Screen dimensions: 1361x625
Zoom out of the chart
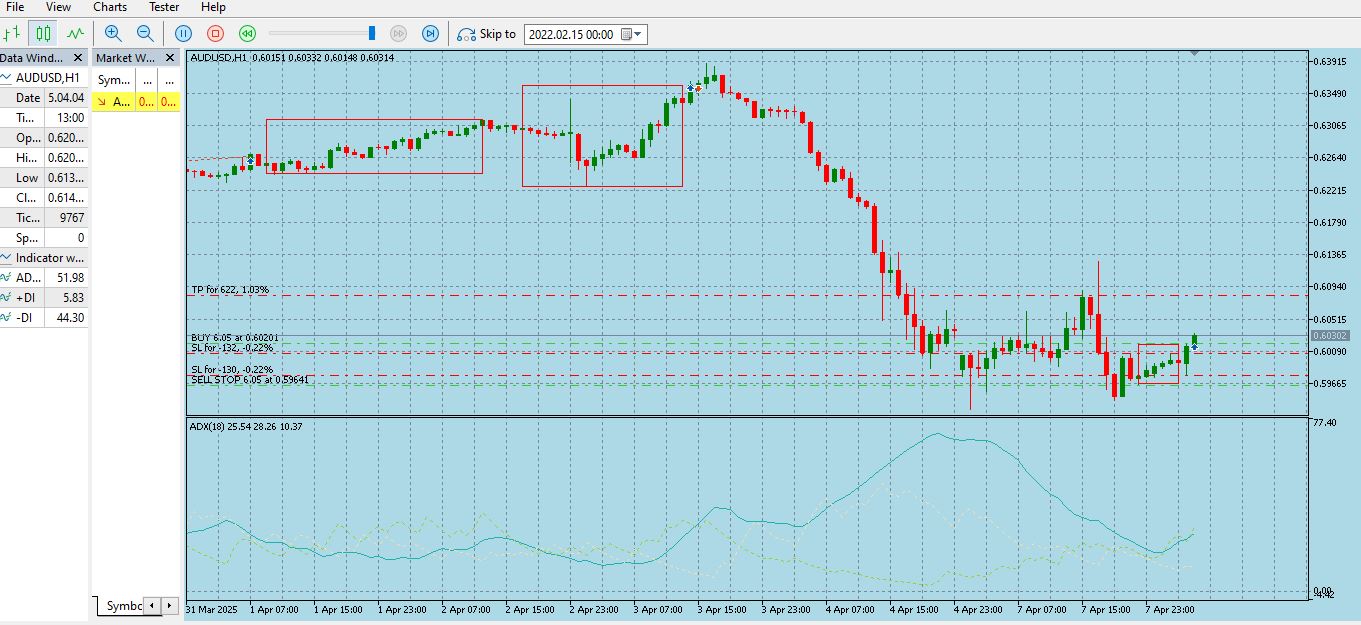click(x=145, y=33)
